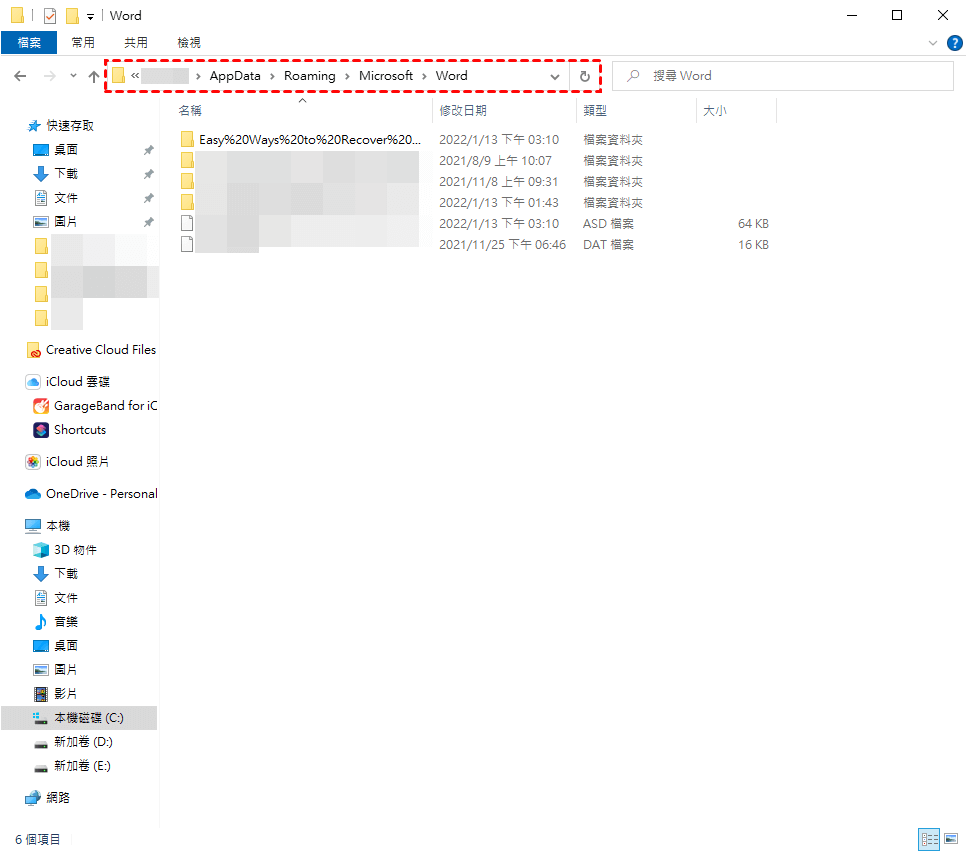The width and height of the screenshot is (967, 852).
Task: Open pinned 文件 under quick access
Action: click(66, 198)
